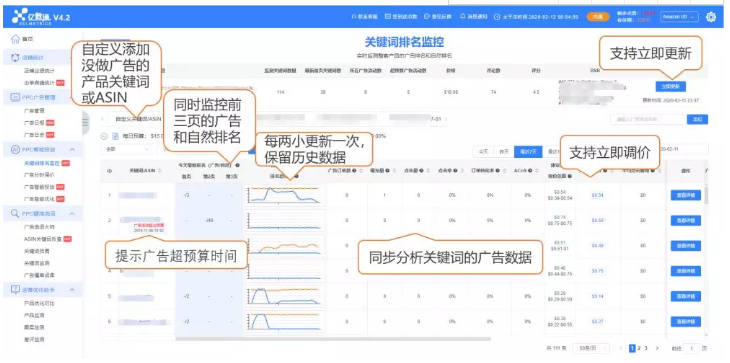Click the notification bell icon
The width and height of the screenshot is (730, 363).
pyautogui.click(x=463, y=17)
